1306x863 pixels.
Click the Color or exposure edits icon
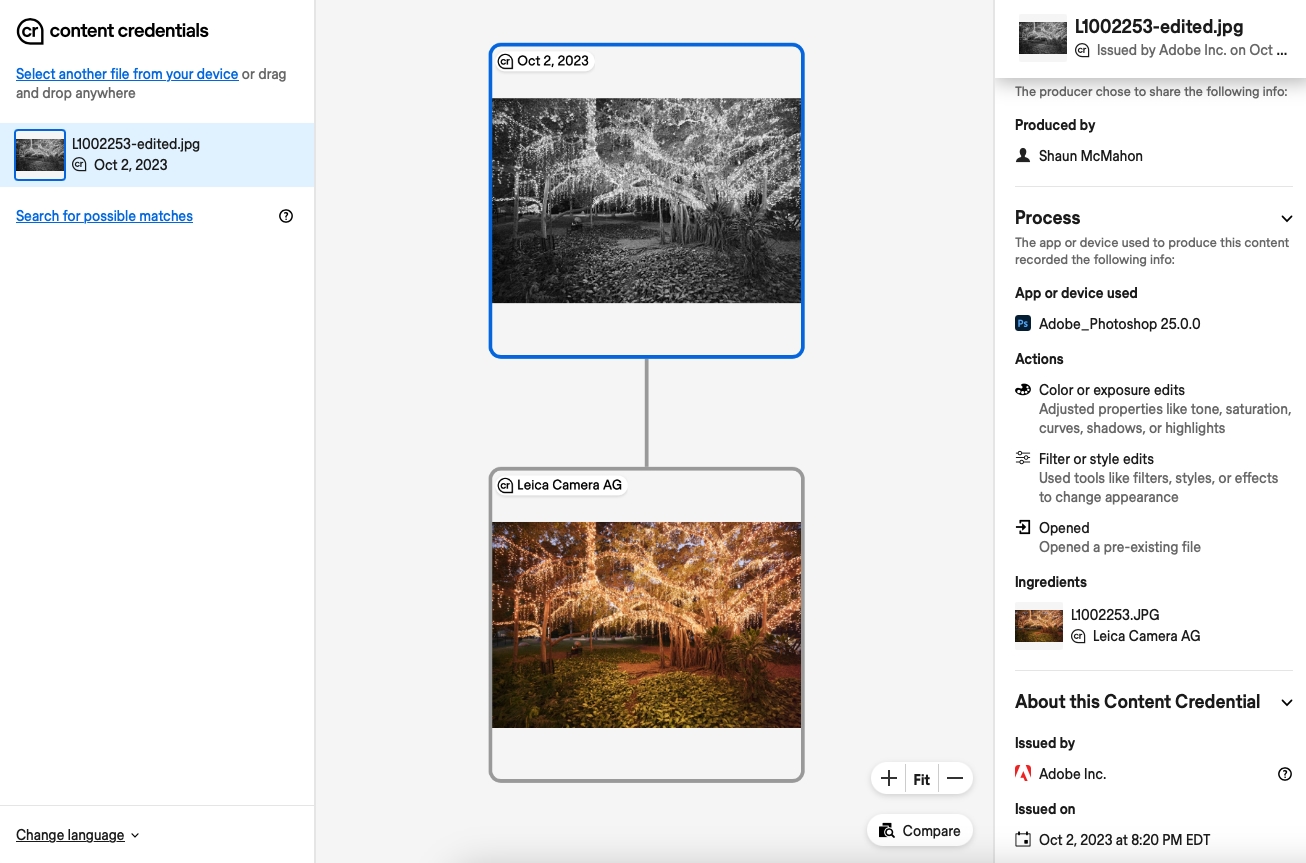coord(1022,389)
